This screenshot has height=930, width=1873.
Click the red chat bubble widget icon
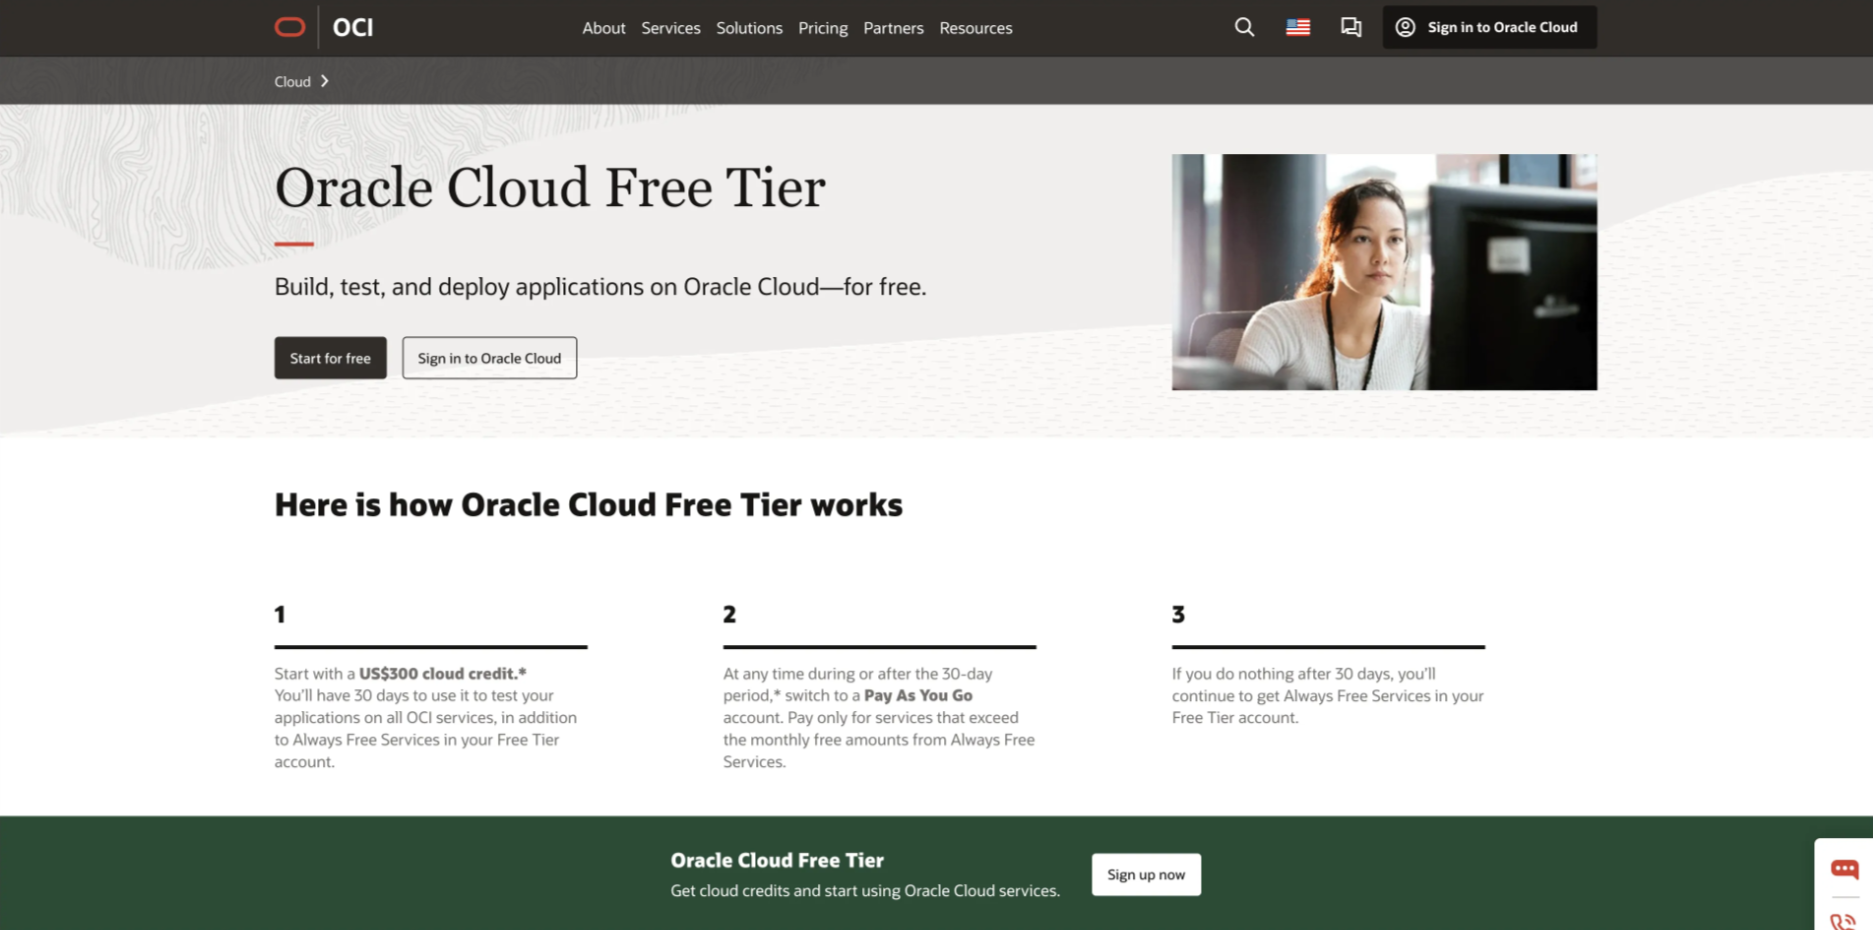1844,868
